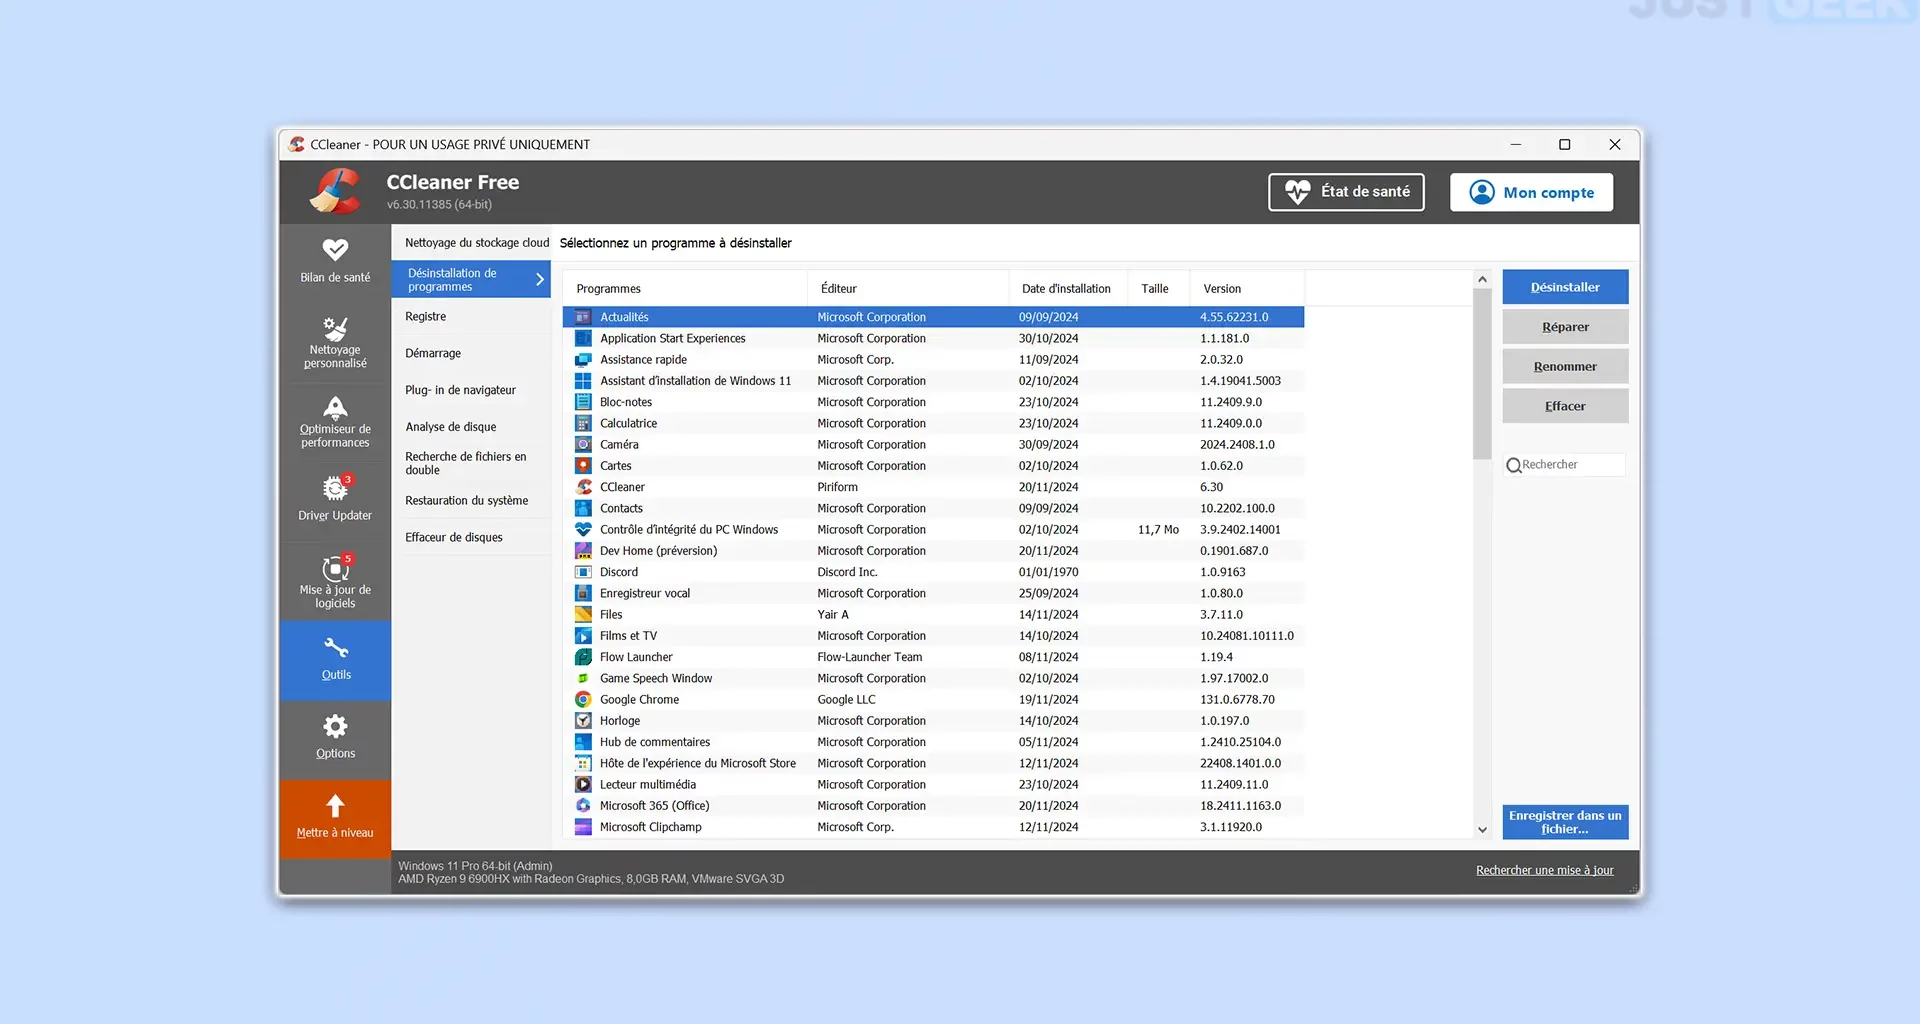Open the Démarrage tool

471,354
